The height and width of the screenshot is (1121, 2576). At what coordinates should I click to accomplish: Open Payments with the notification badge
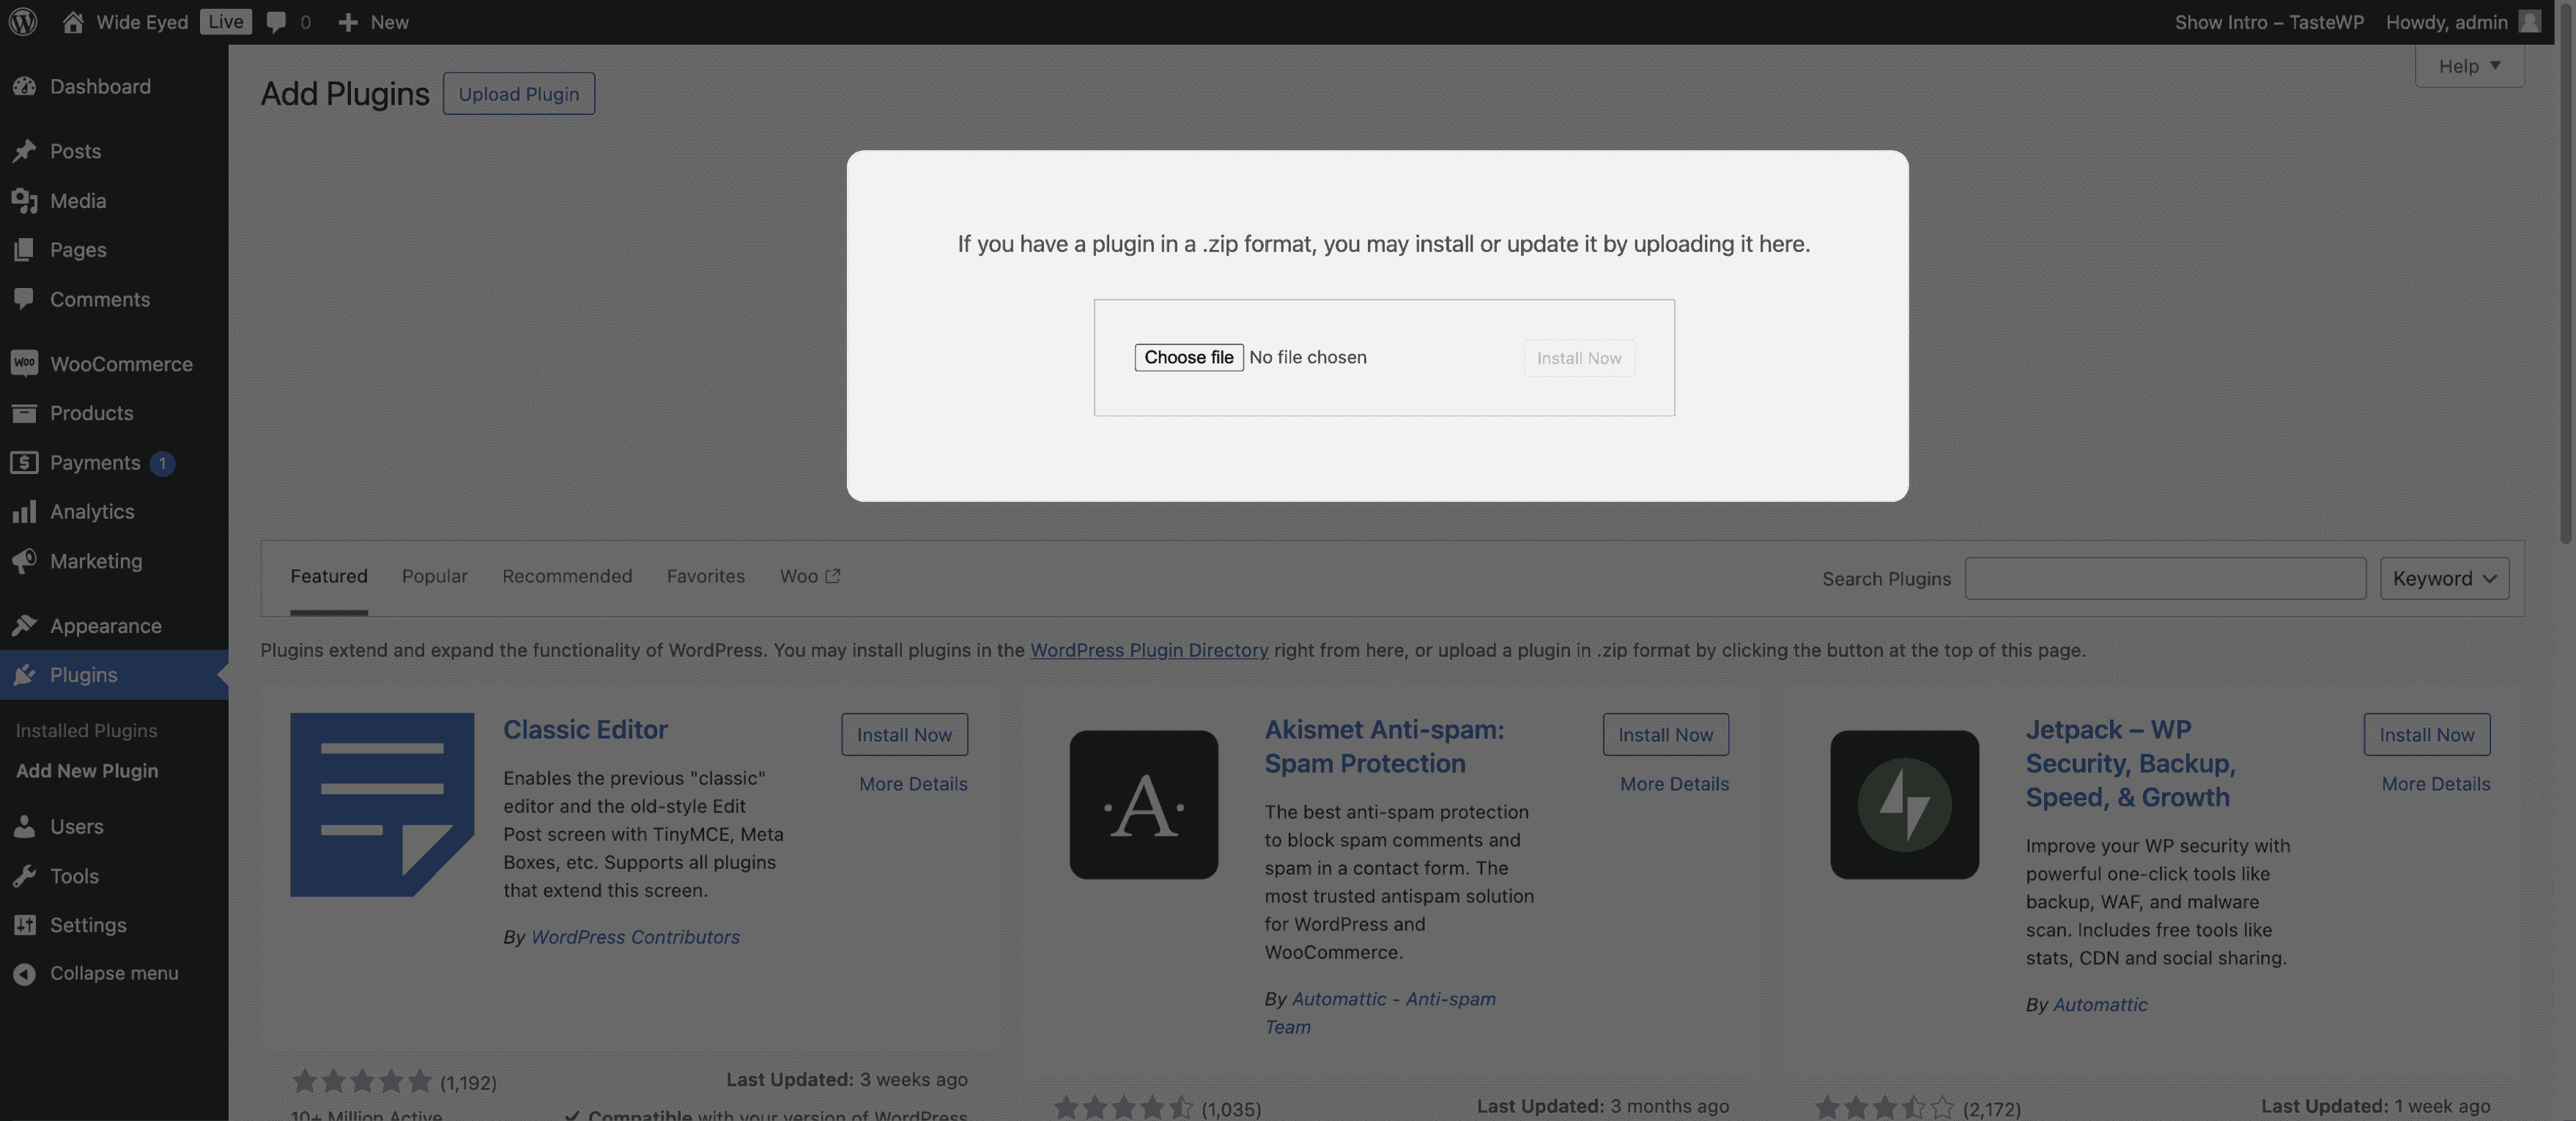94,462
